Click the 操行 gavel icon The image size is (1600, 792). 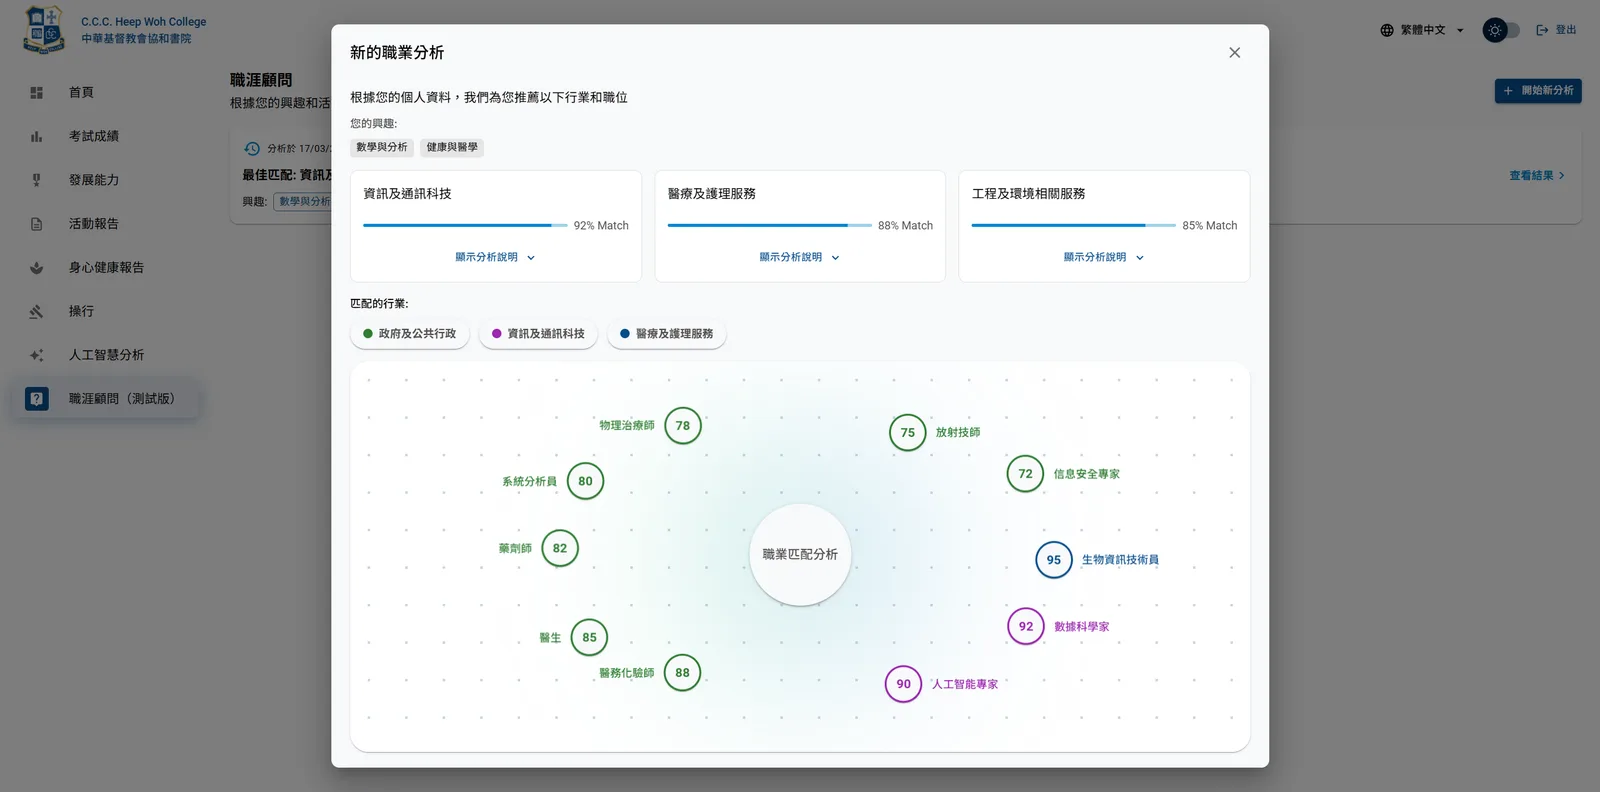click(37, 311)
